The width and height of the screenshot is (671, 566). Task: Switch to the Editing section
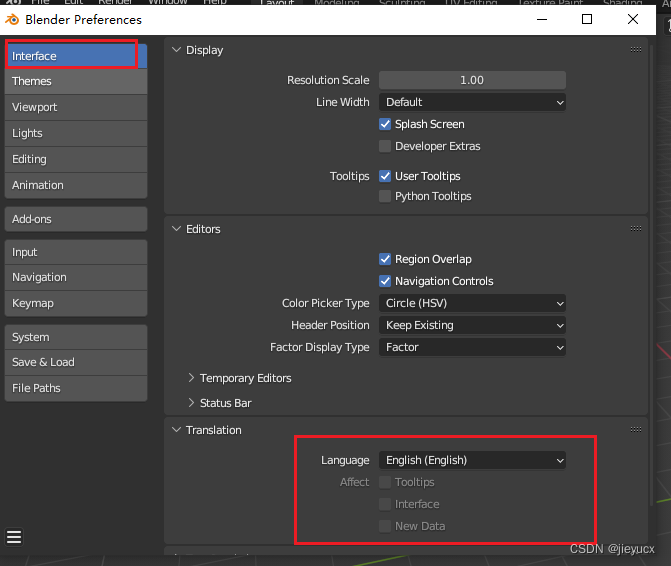76,160
